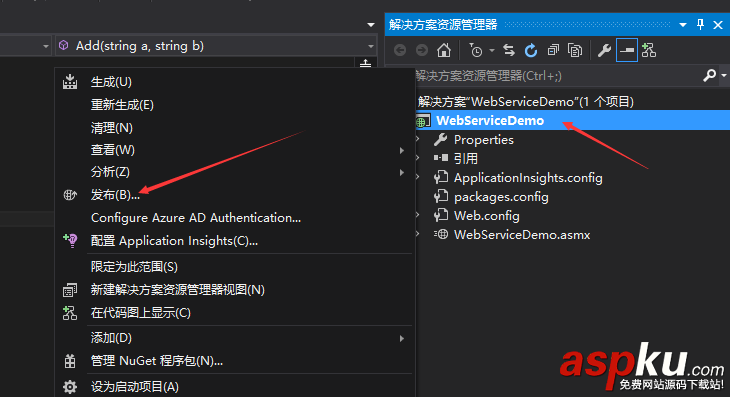The image size is (730, 397).
Task: Open 查看(W) submenu
Action: tap(235, 150)
